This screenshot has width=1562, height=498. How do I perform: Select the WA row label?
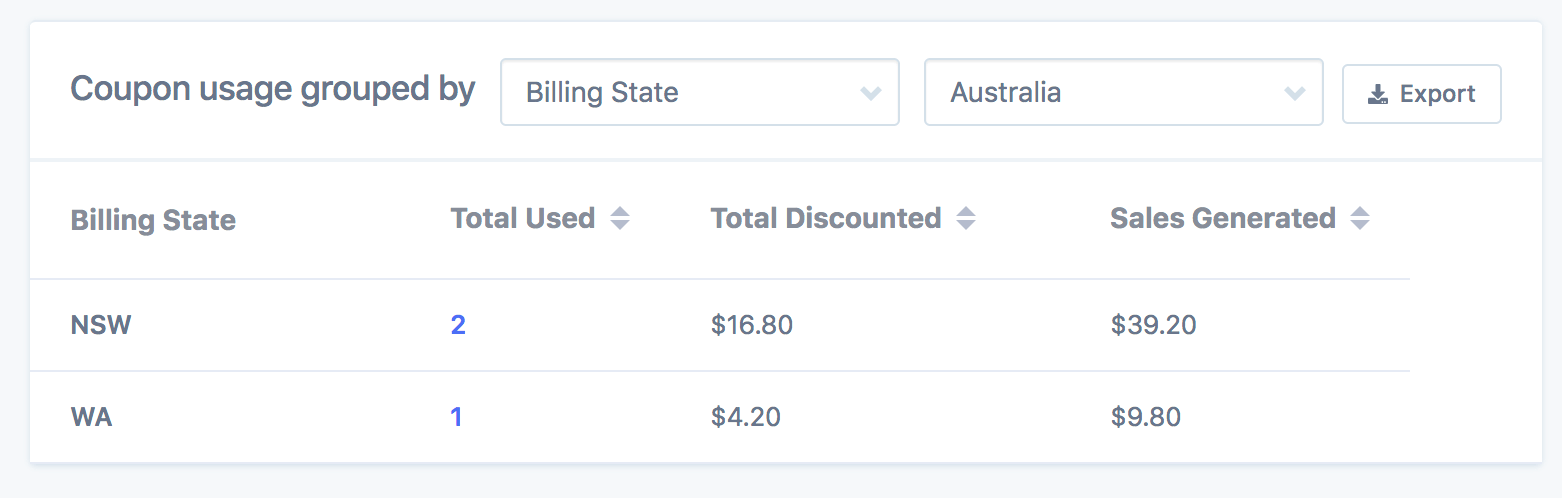click(x=91, y=417)
